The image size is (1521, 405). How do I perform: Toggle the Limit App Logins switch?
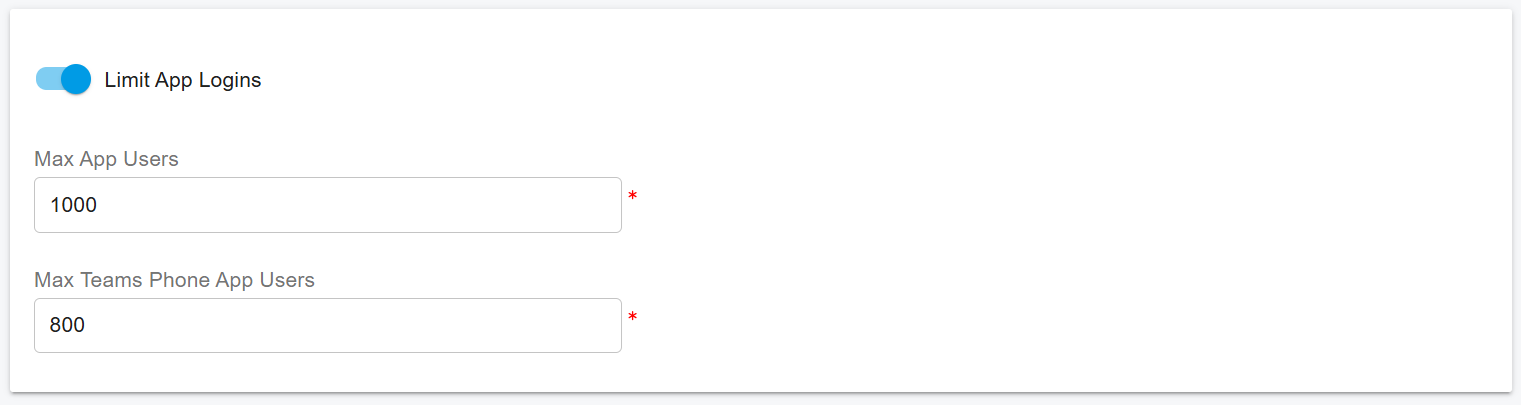[x=63, y=79]
